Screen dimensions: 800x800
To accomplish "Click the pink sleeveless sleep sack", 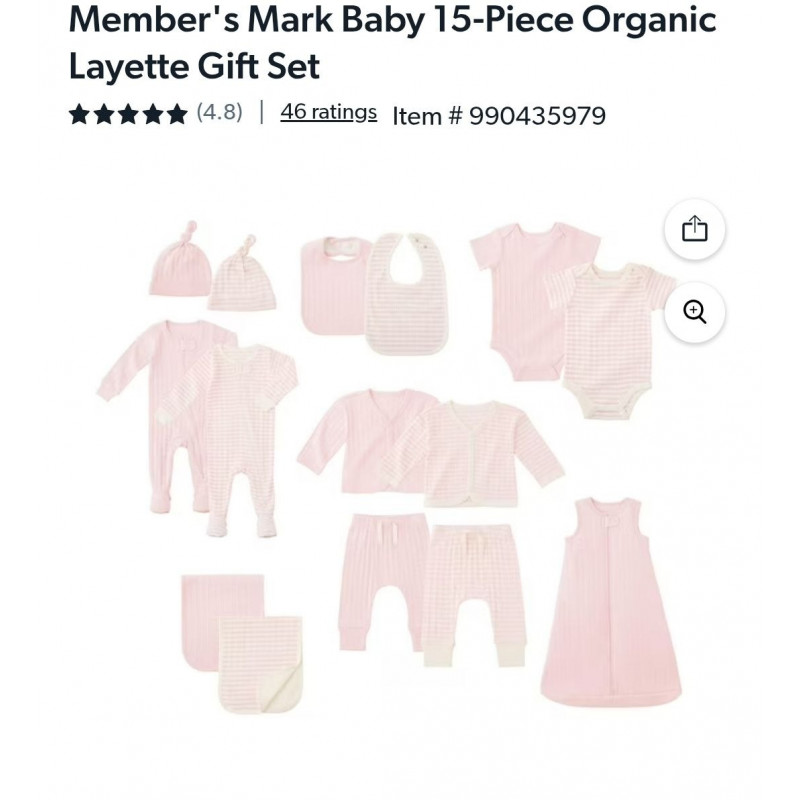I will pos(611,603).
